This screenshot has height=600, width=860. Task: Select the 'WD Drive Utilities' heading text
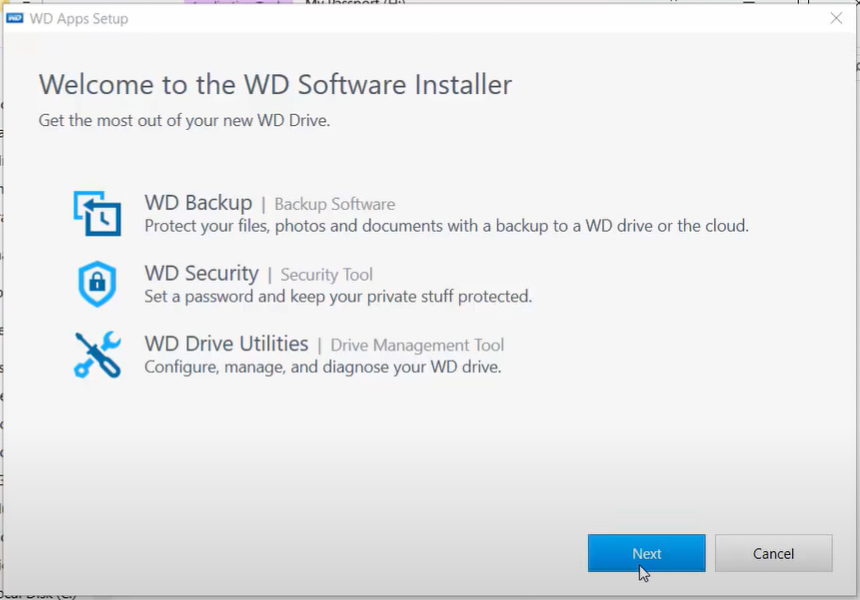(x=227, y=344)
